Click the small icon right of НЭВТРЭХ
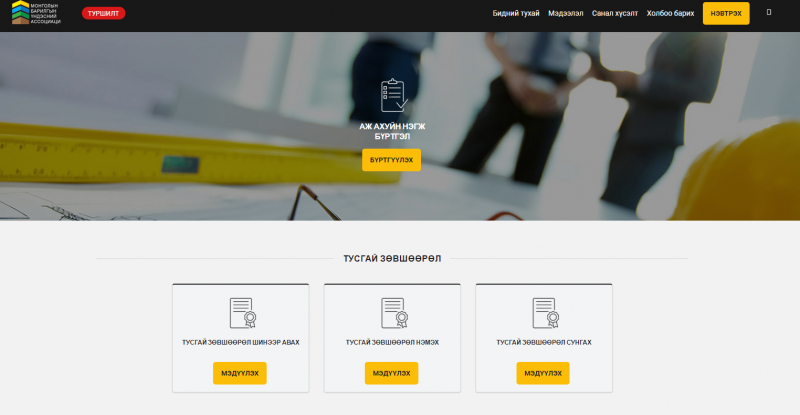Screen dimensions: 800x415 click(x=768, y=13)
